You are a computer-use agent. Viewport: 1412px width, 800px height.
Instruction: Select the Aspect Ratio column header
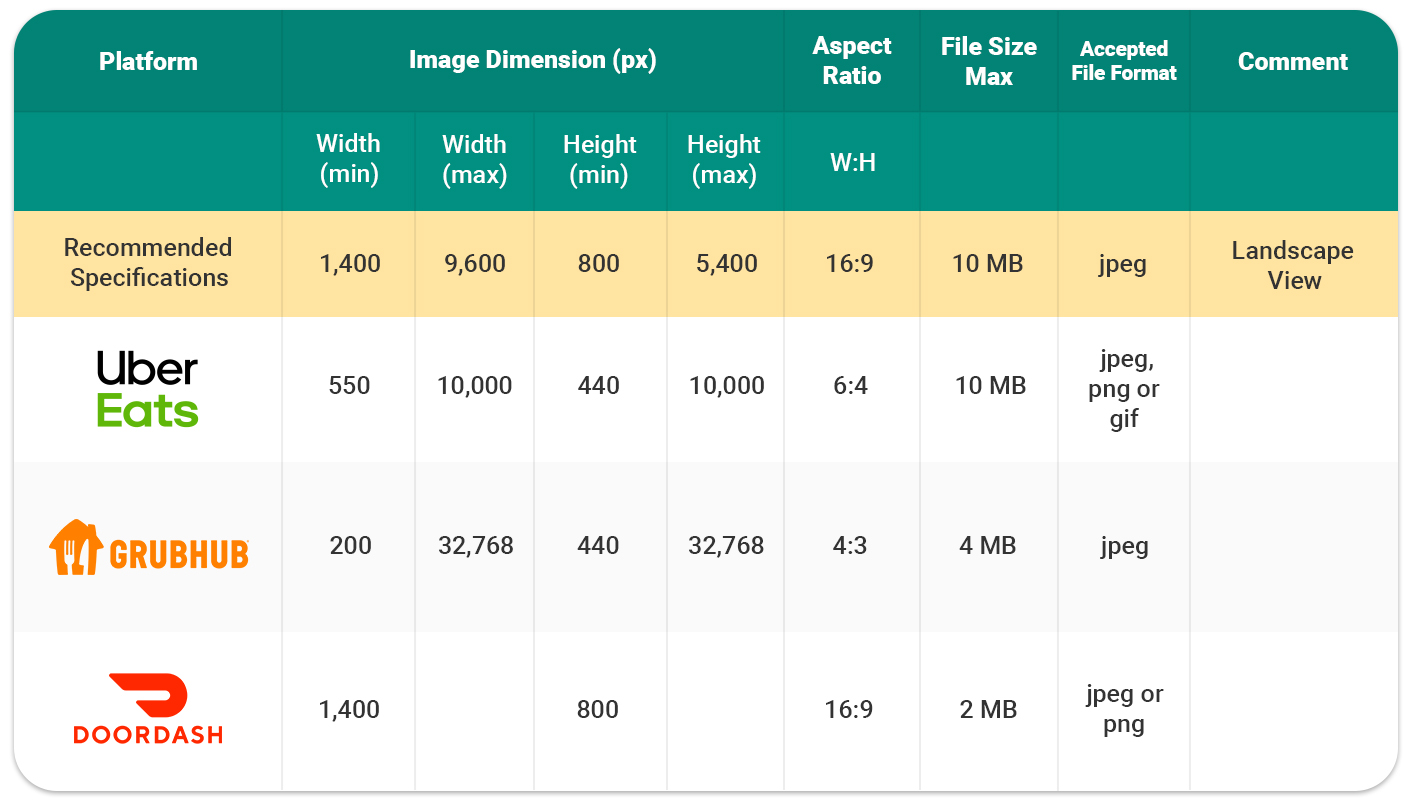coord(852,61)
